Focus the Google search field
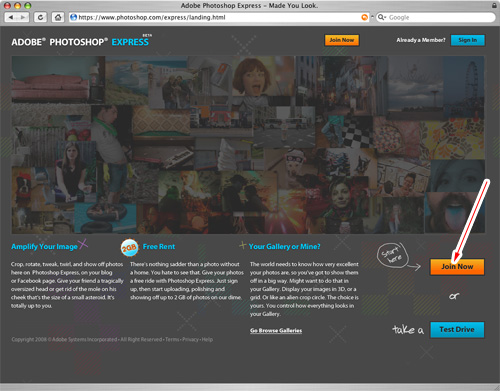Screen dimensions: 500x391 pos(440,17)
